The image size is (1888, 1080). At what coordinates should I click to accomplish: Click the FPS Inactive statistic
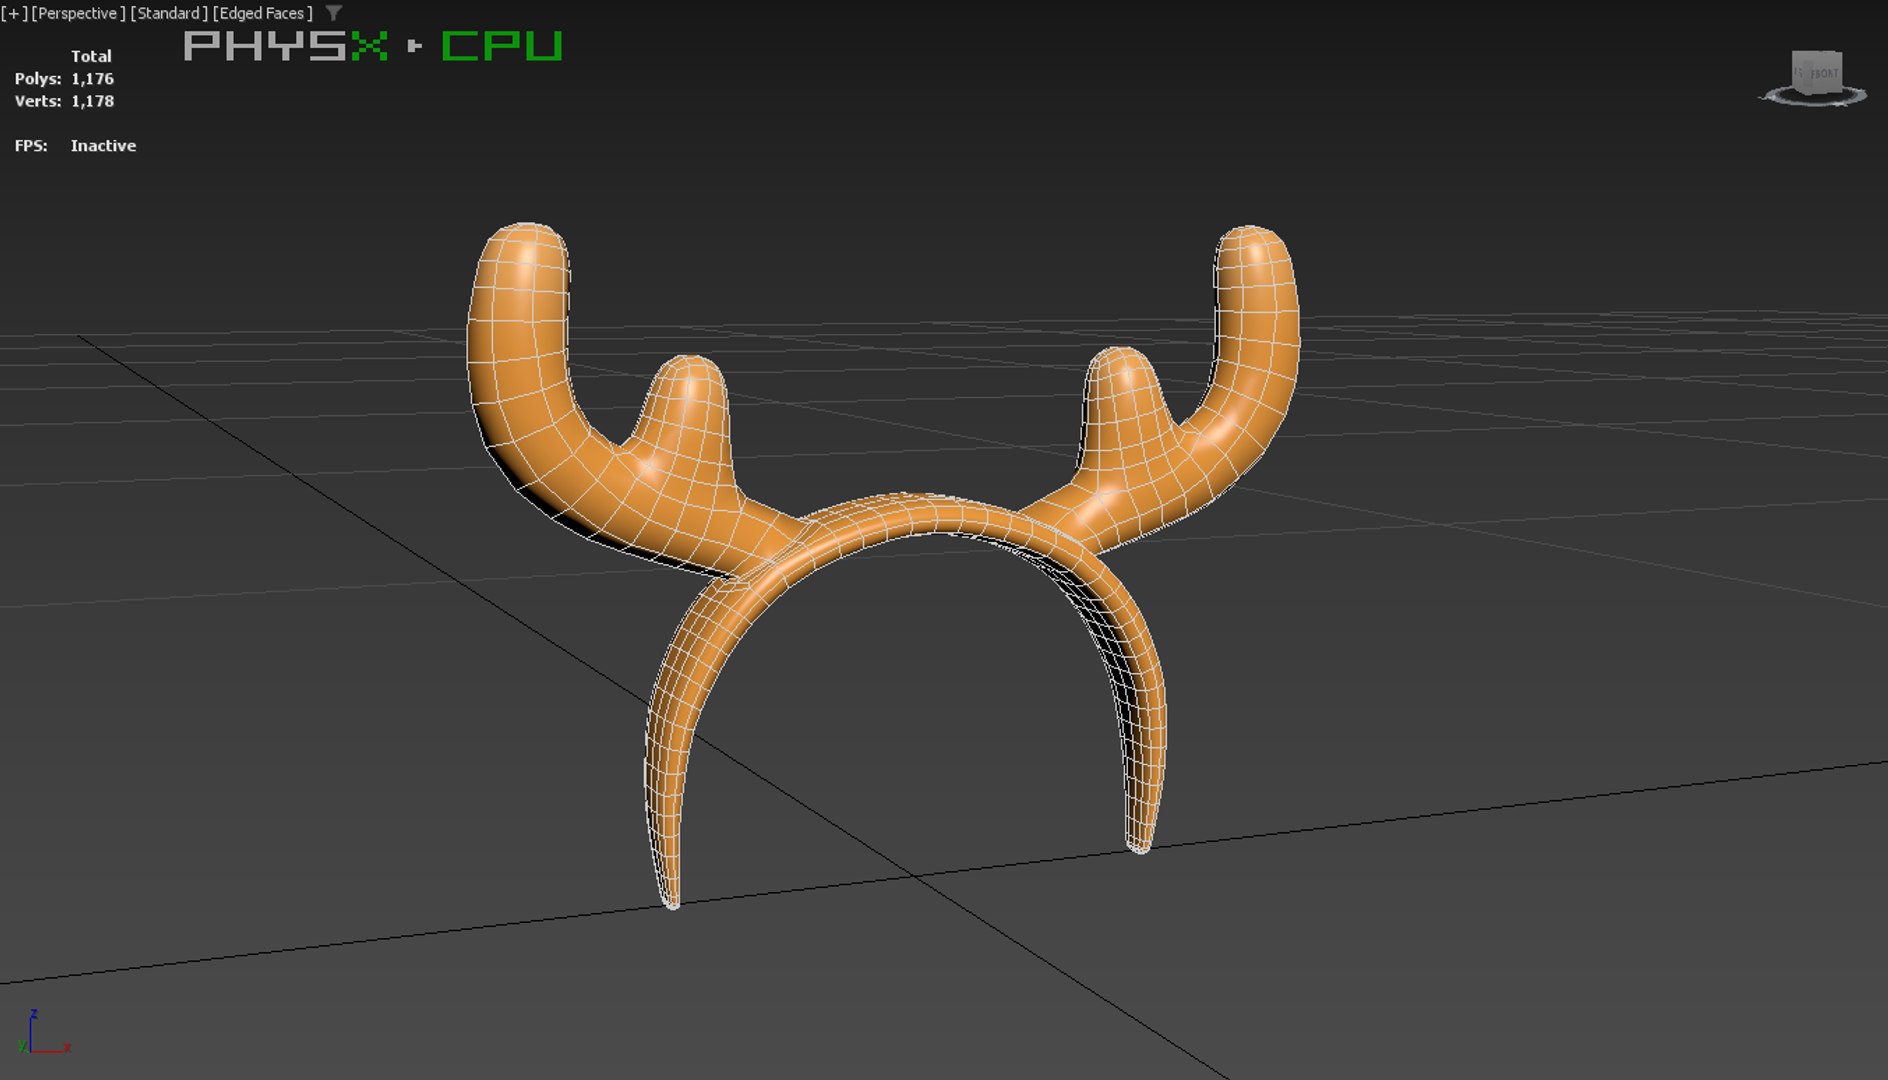[x=75, y=145]
